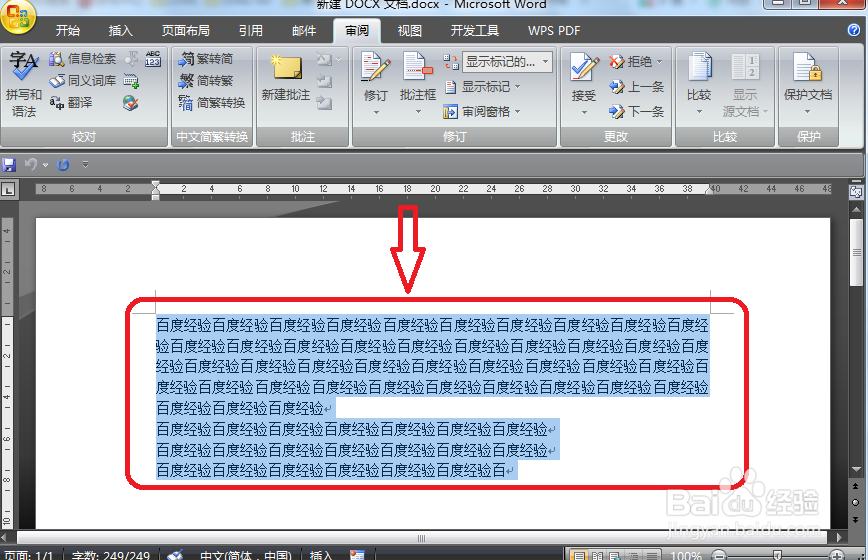
Task: Open the 引用 tab
Action: (x=251, y=30)
